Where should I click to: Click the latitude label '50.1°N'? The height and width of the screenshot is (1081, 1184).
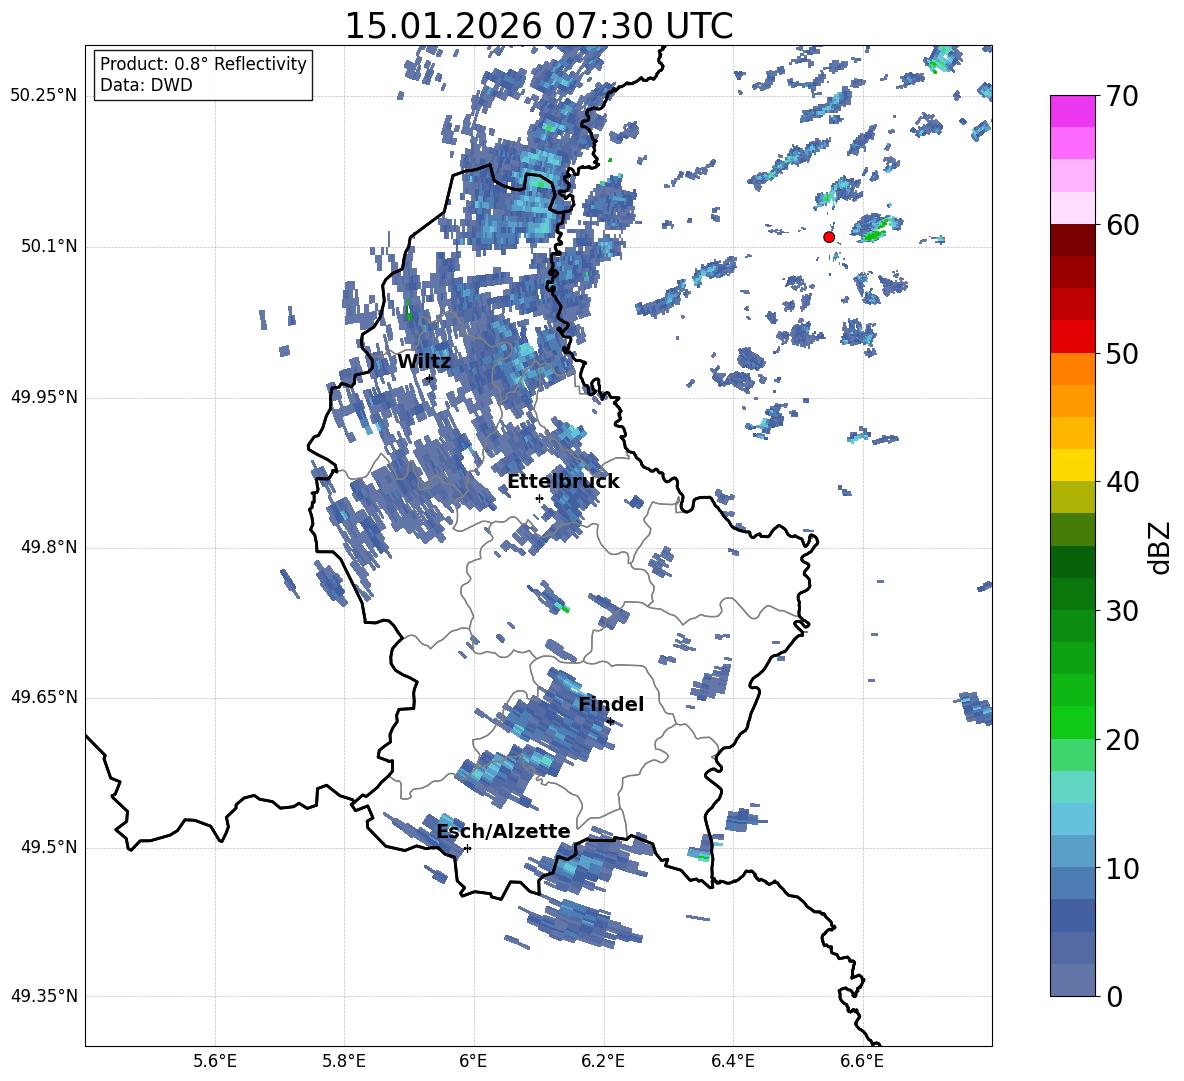point(50,247)
